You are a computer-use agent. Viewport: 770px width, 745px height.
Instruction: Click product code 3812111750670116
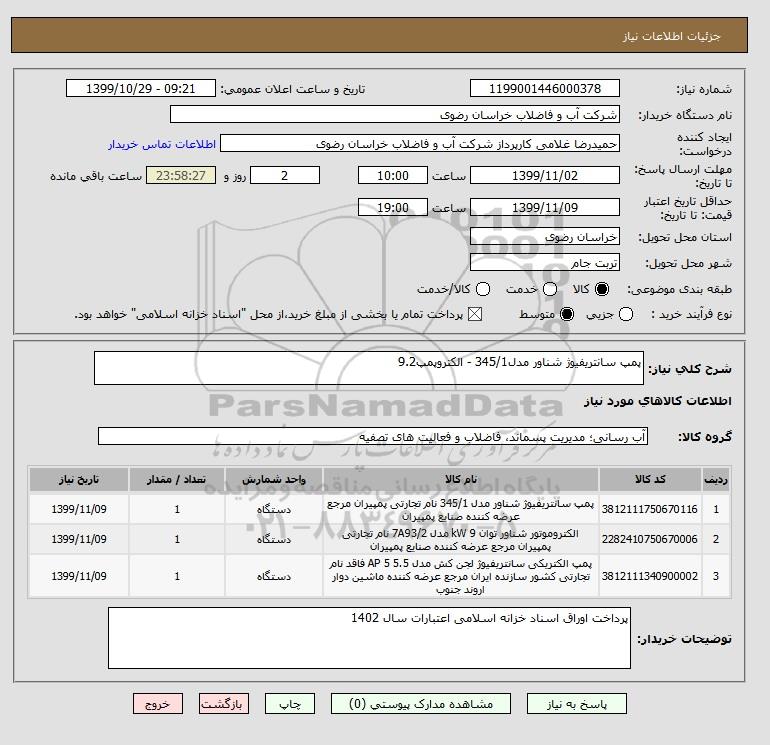(650, 509)
